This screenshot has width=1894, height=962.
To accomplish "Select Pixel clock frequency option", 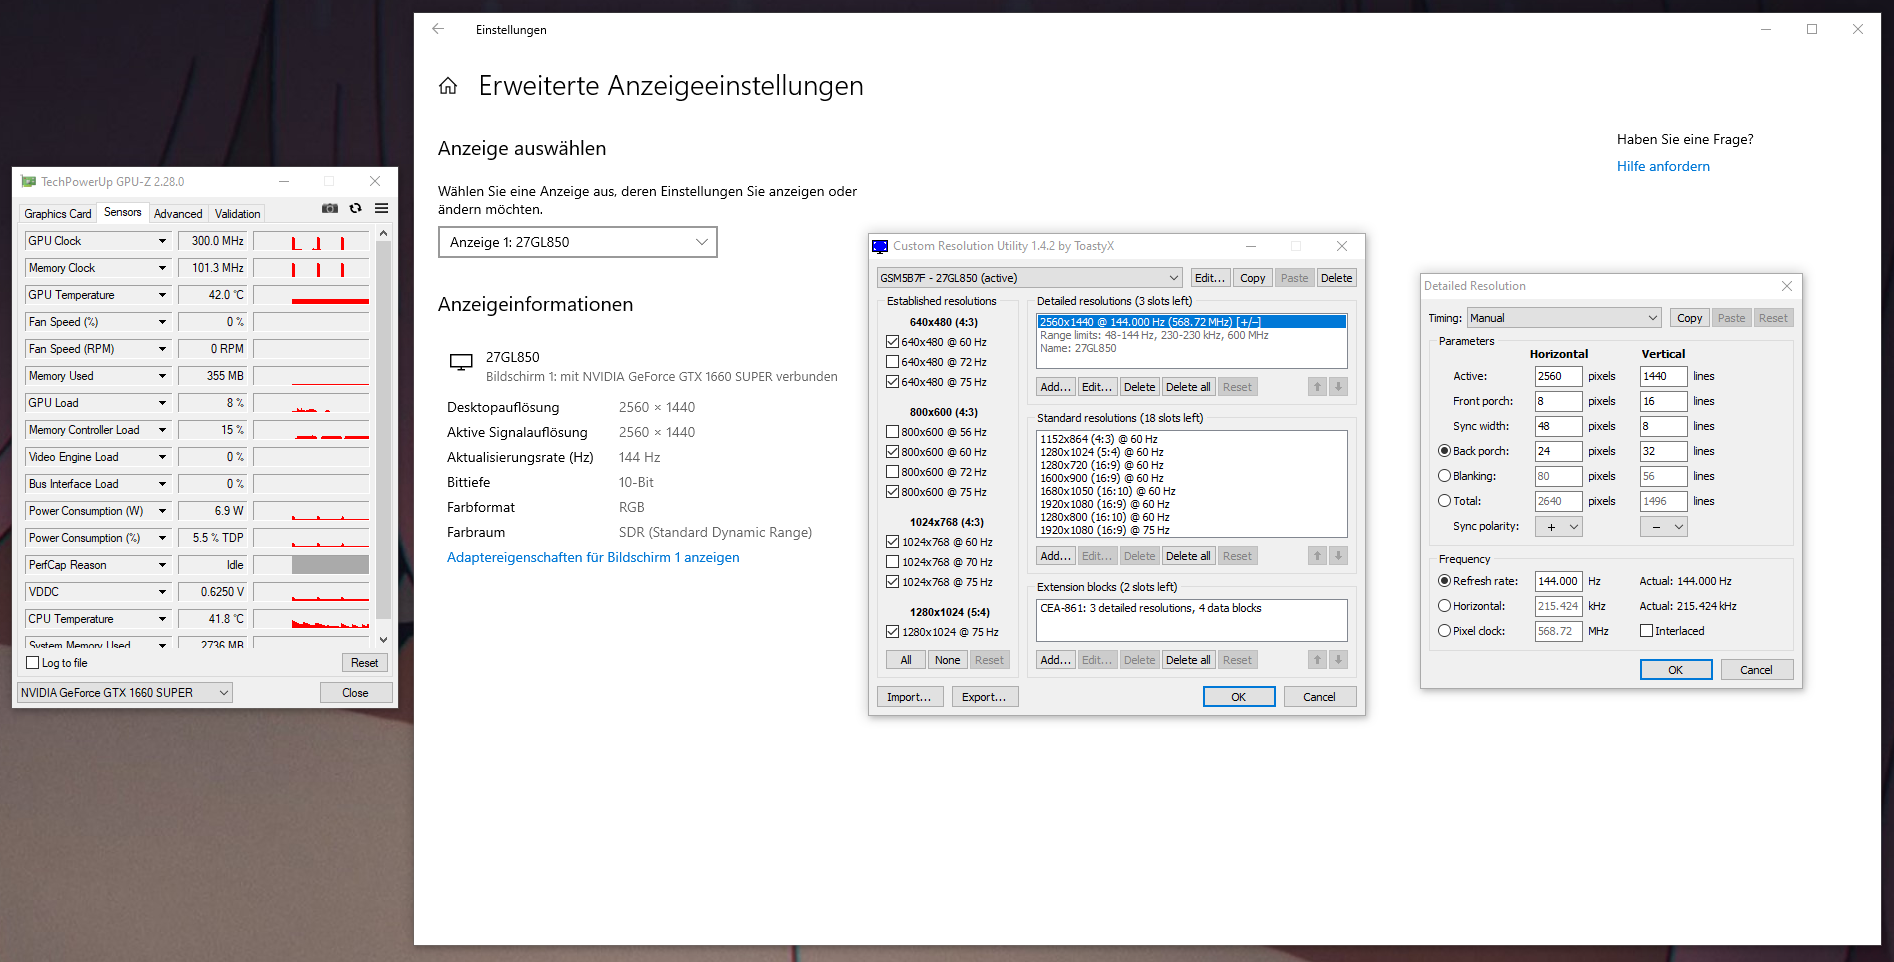I will coord(1444,631).
